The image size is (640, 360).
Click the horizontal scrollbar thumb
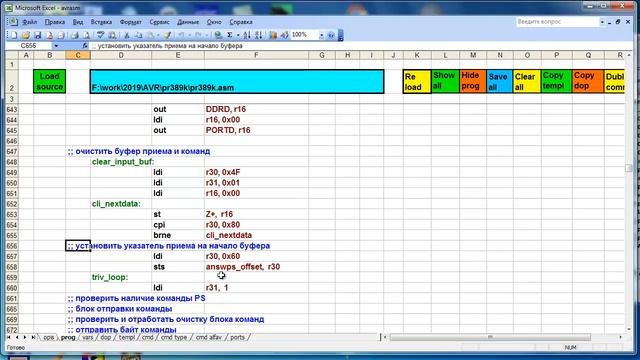pos(490,338)
